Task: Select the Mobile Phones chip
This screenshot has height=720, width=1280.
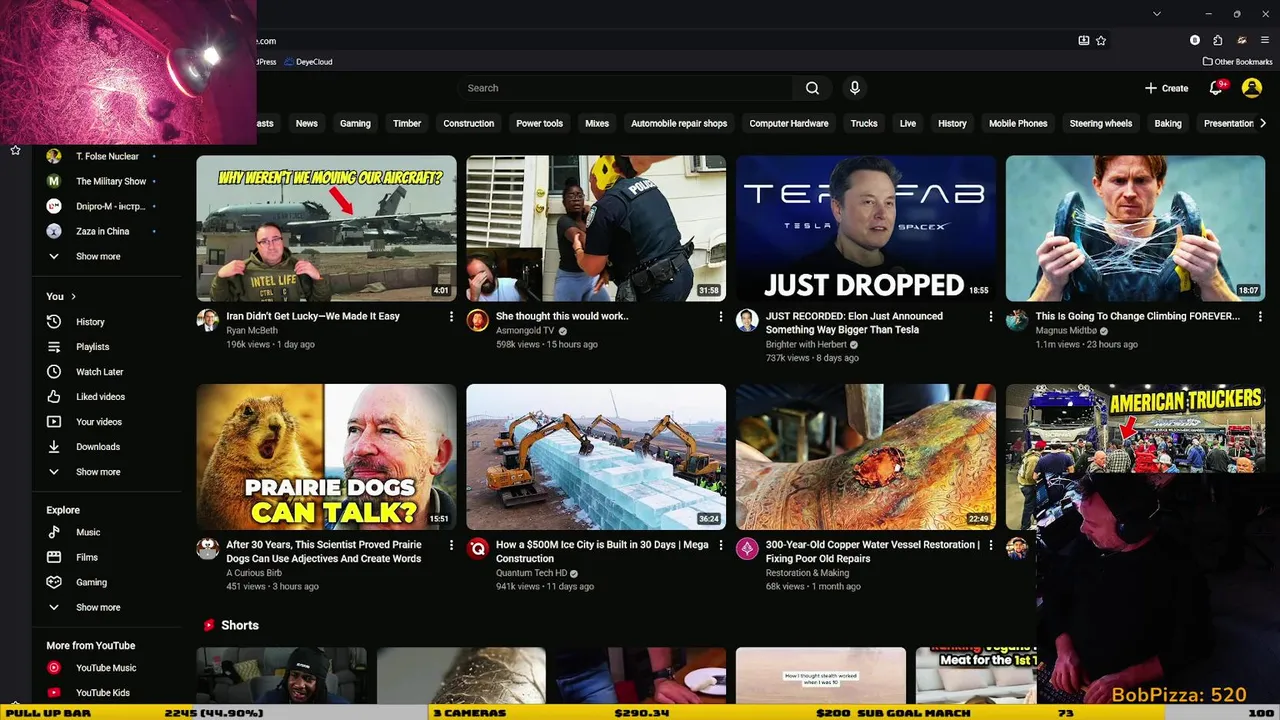Action: click(1018, 124)
